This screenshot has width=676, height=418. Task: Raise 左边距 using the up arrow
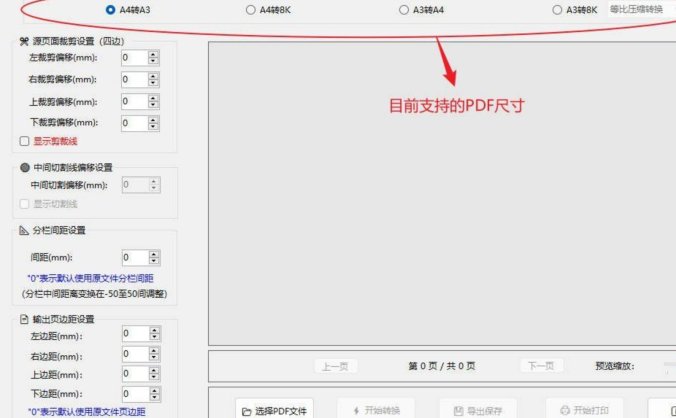[155, 330]
